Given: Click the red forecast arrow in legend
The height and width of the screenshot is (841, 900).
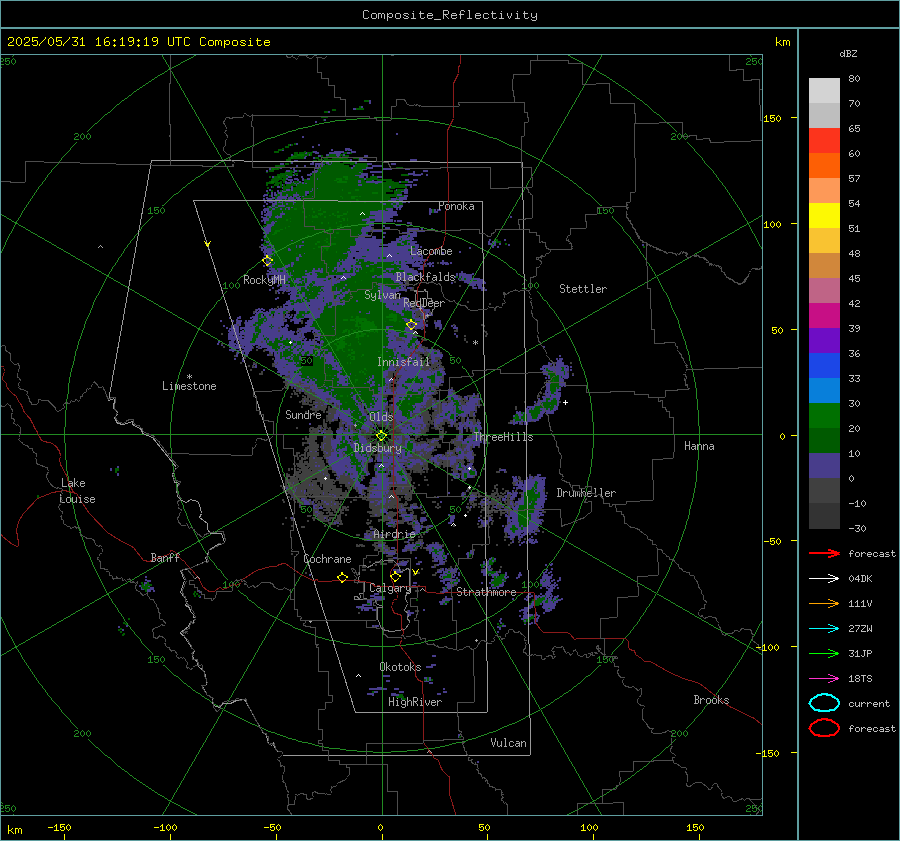Looking at the screenshot, I should coord(824,553).
